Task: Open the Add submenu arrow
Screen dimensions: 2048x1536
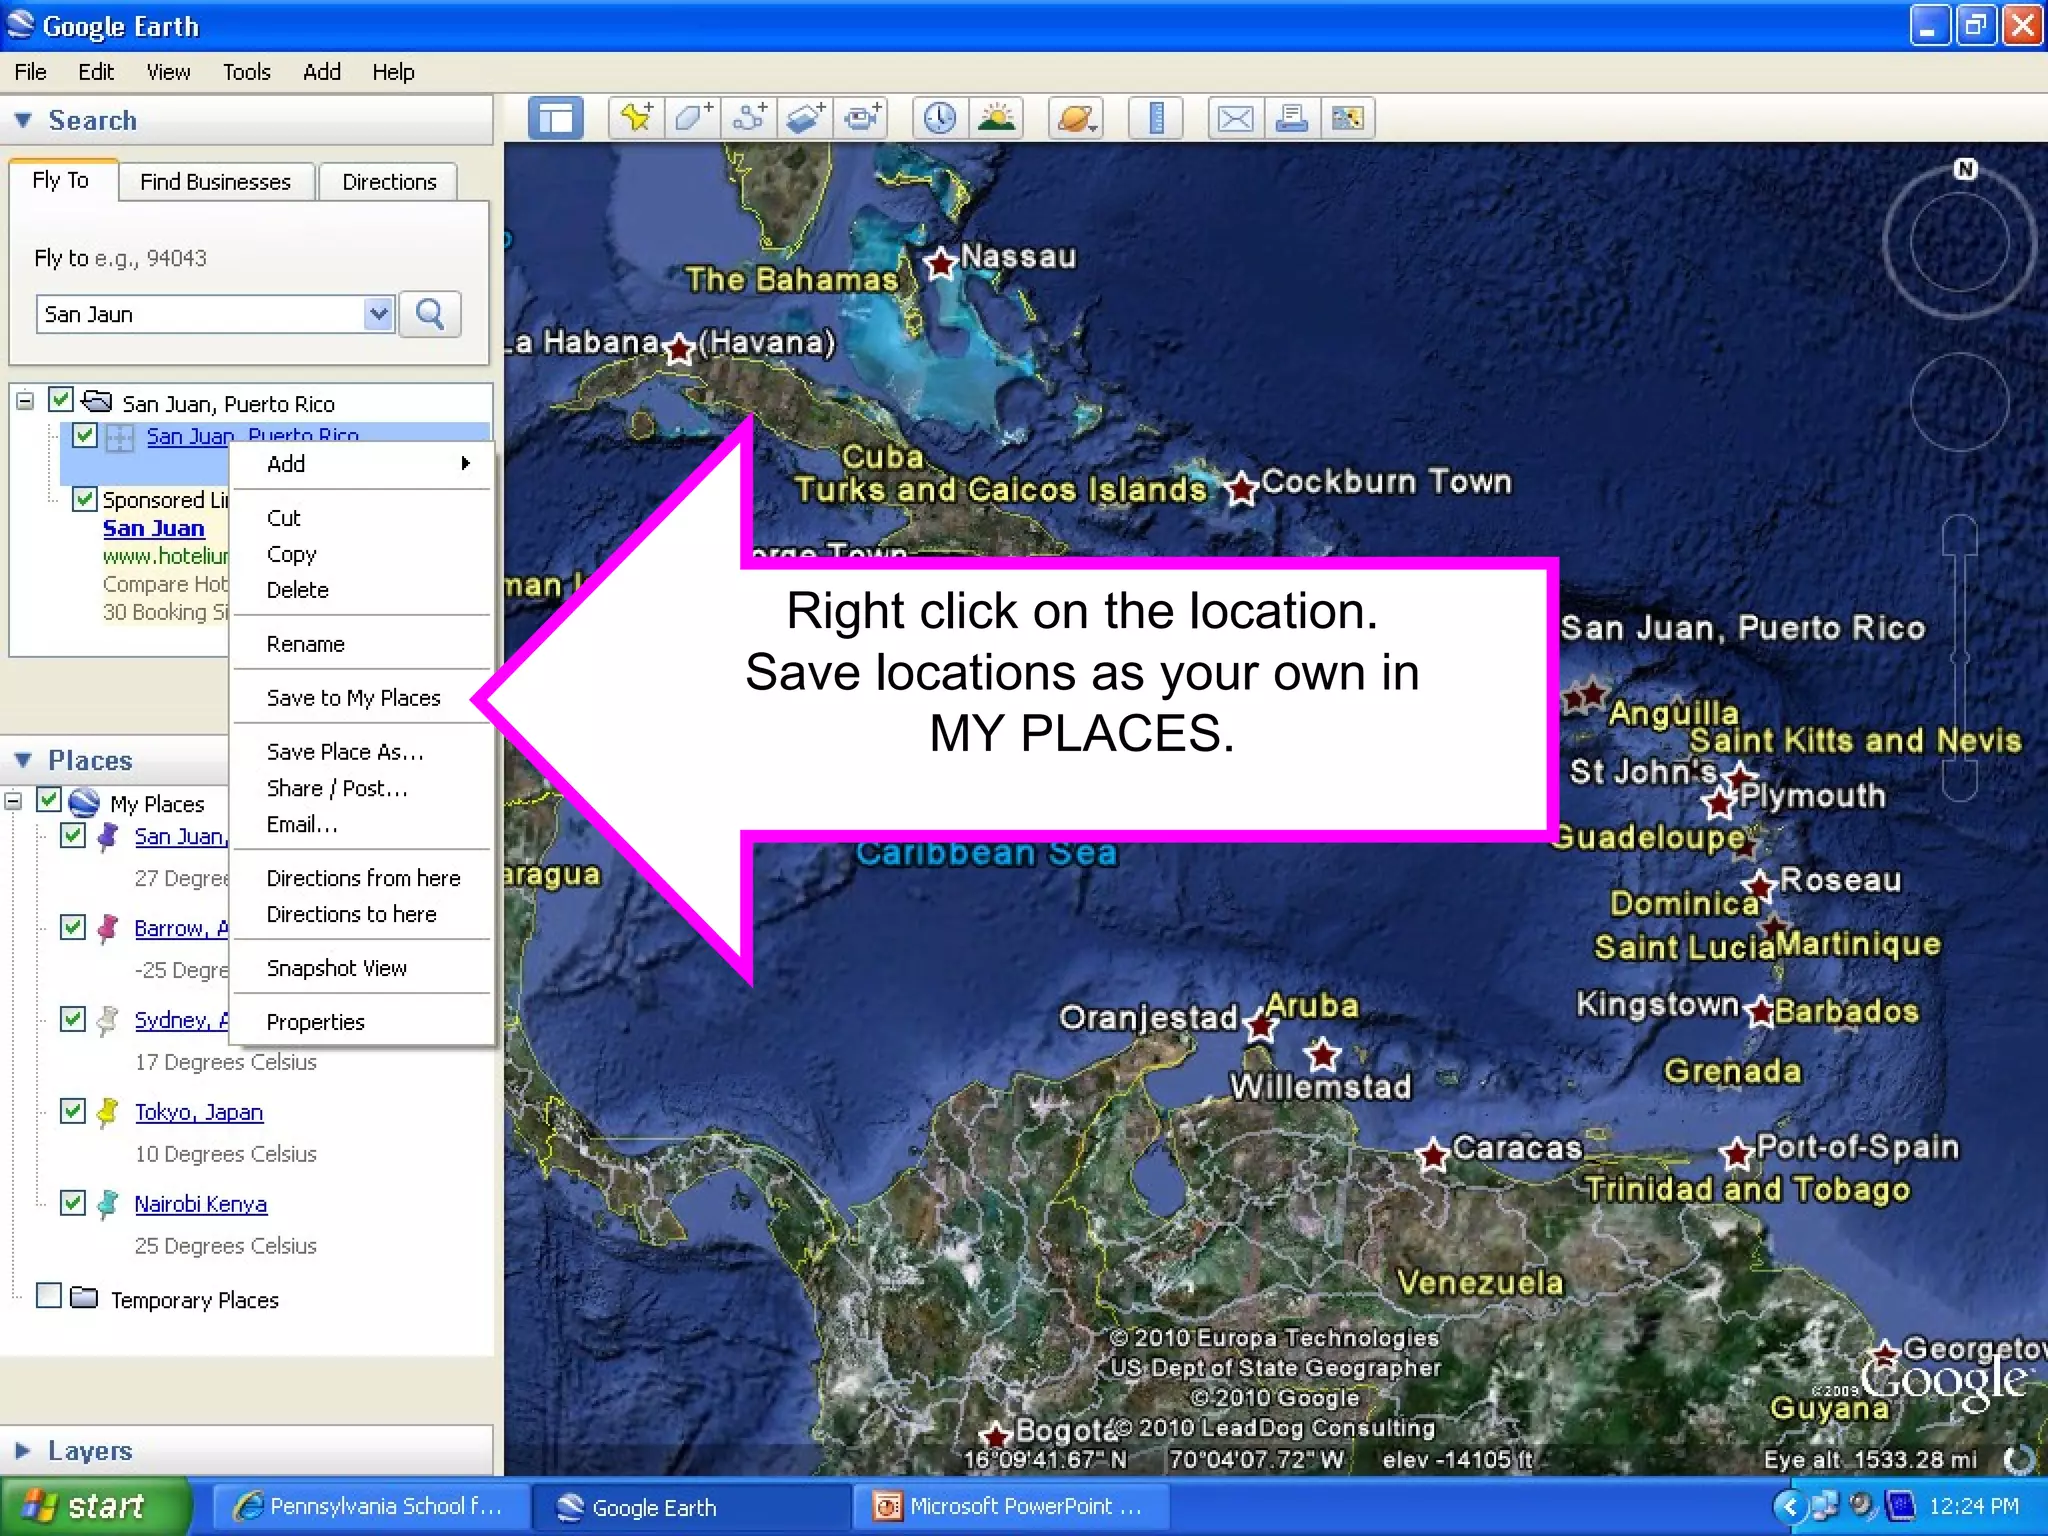Action: point(465,463)
